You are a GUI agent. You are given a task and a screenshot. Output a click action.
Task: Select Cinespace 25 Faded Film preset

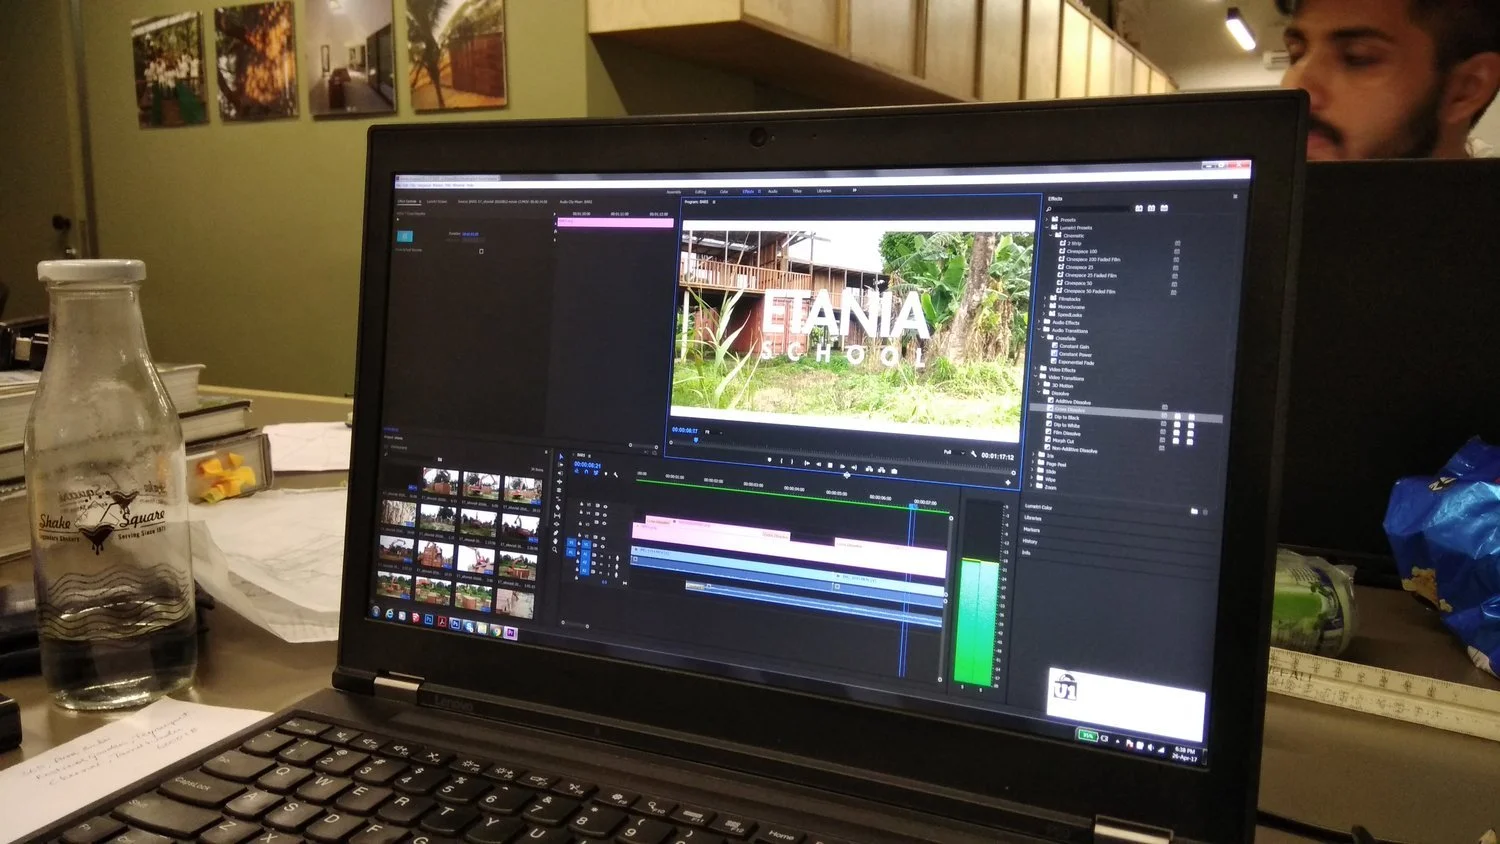coord(1087,275)
